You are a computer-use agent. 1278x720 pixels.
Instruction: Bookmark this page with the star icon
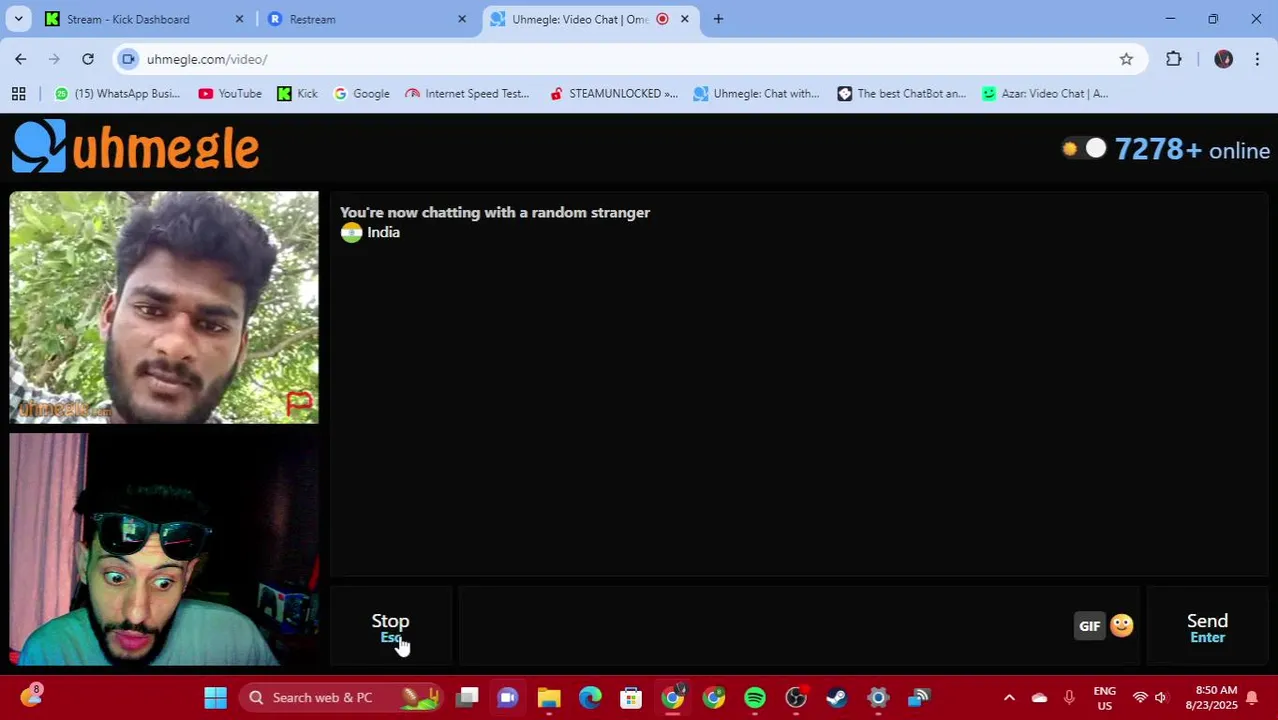coord(1126,59)
